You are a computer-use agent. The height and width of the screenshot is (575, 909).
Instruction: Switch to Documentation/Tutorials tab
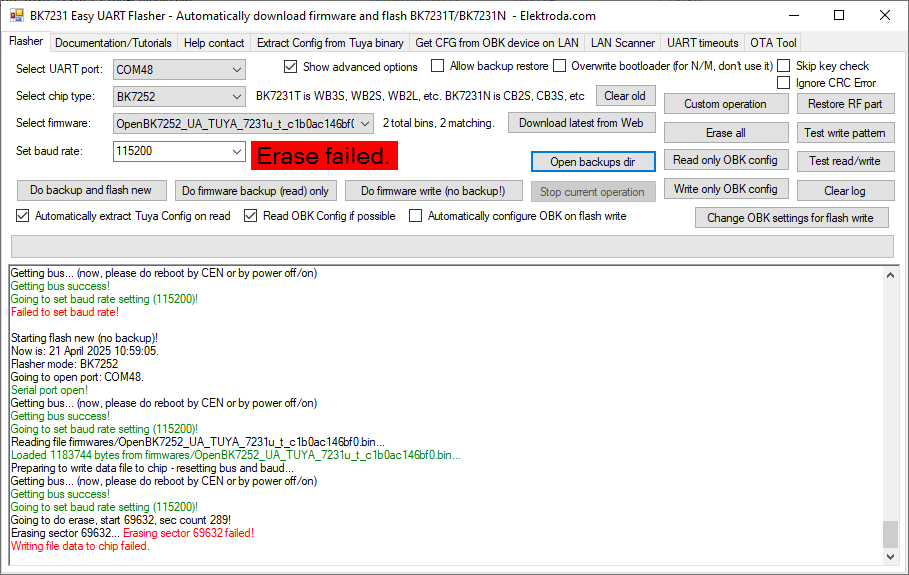[x=113, y=43]
